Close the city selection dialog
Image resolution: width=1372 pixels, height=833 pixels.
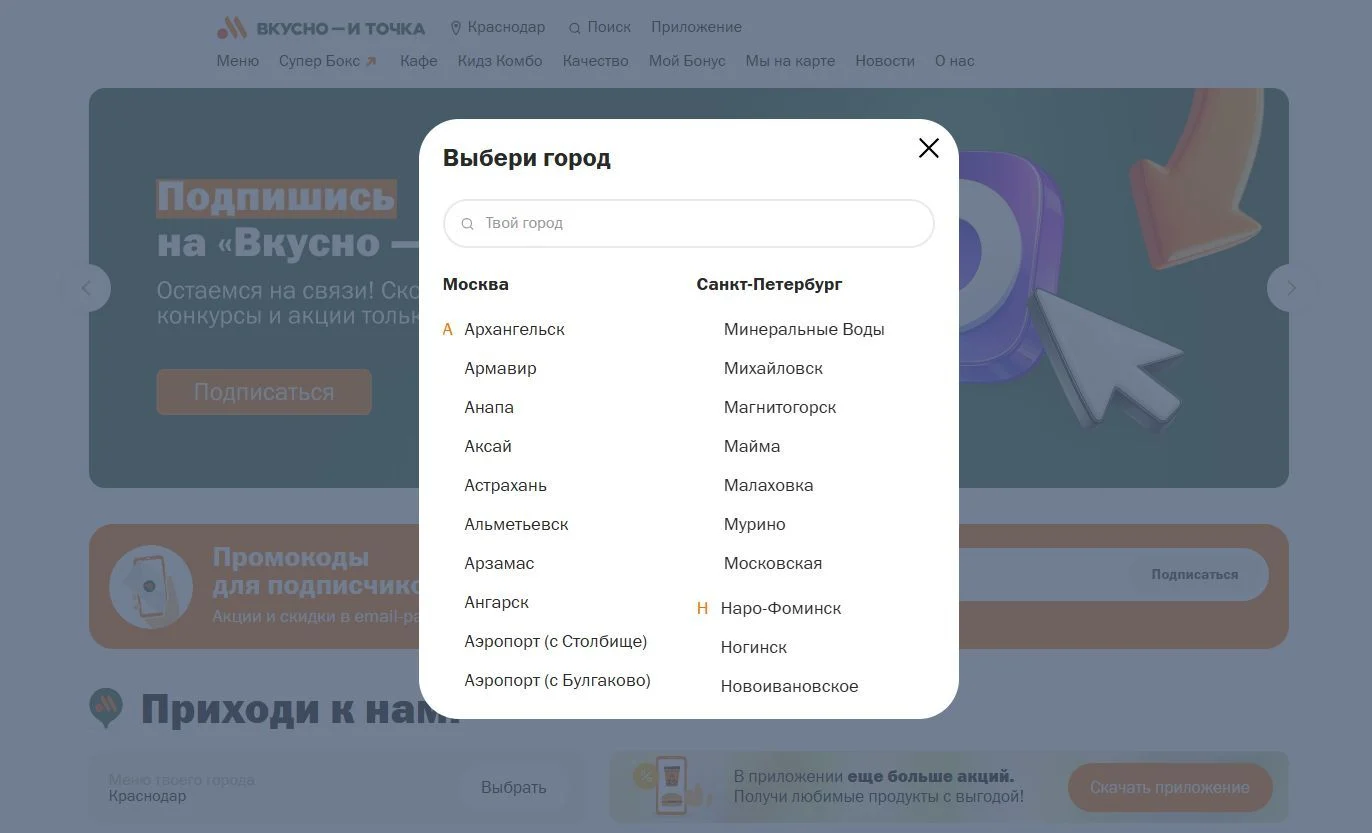pyautogui.click(x=928, y=148)
